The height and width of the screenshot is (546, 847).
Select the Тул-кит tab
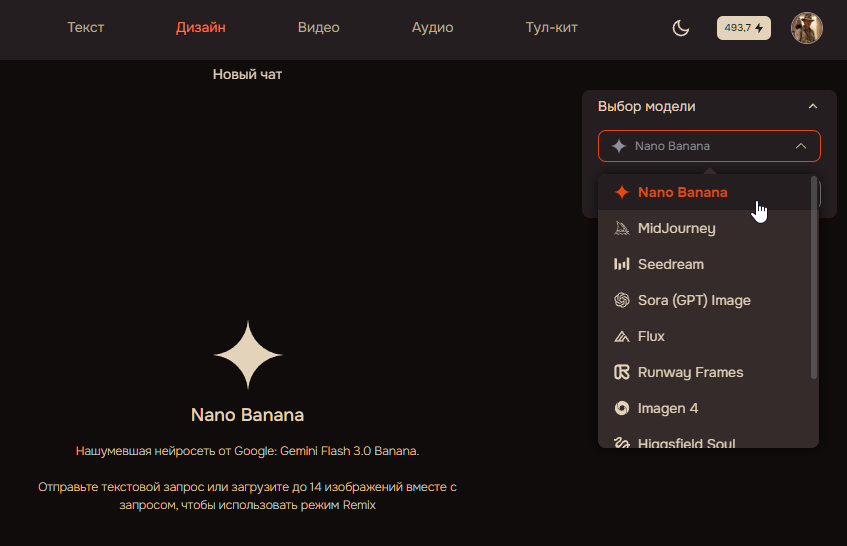pos(552,28)
